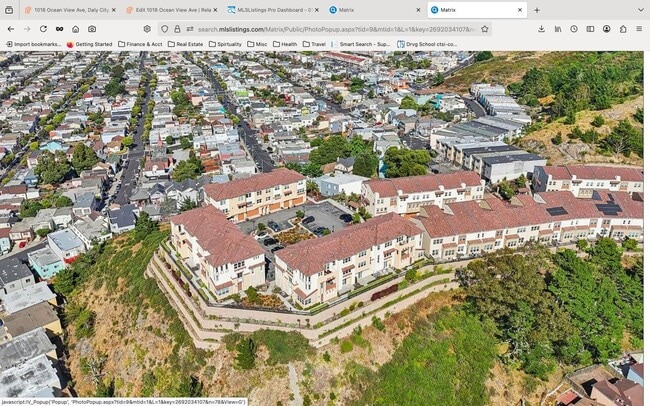Open the Getting Started bookmark
This screenshot has width=650, height=406.
pyautogui.click(x=90, y=44)
